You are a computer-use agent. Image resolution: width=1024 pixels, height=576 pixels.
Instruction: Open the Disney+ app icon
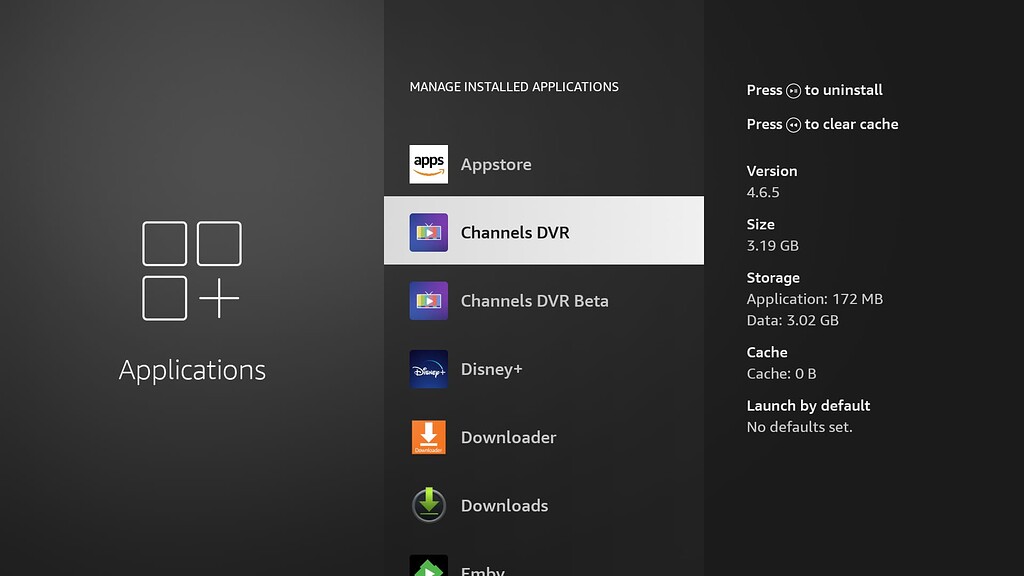click(x=428, y=369)
